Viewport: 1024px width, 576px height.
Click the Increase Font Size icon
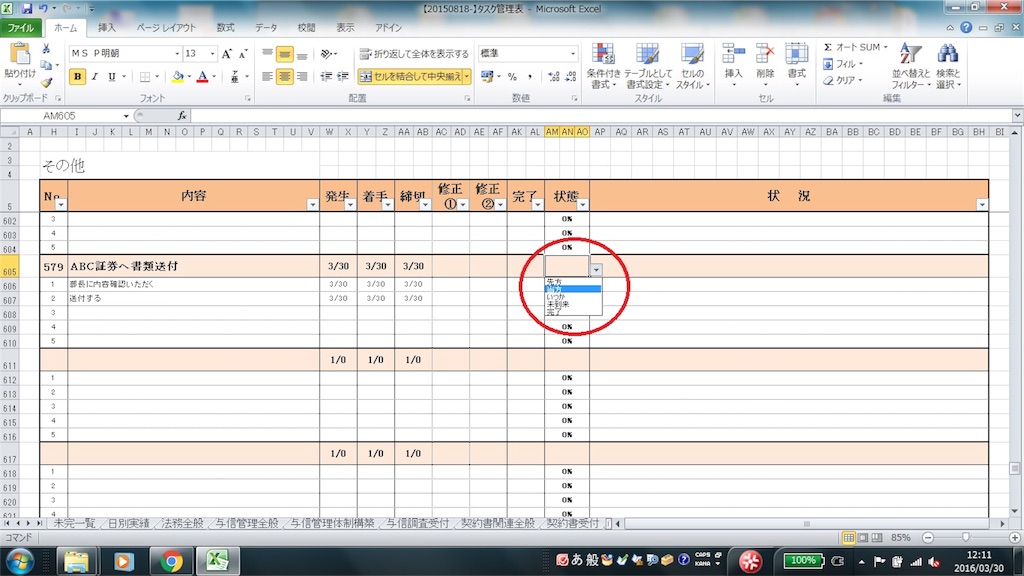pyautogui.click(x=226, y=54)
